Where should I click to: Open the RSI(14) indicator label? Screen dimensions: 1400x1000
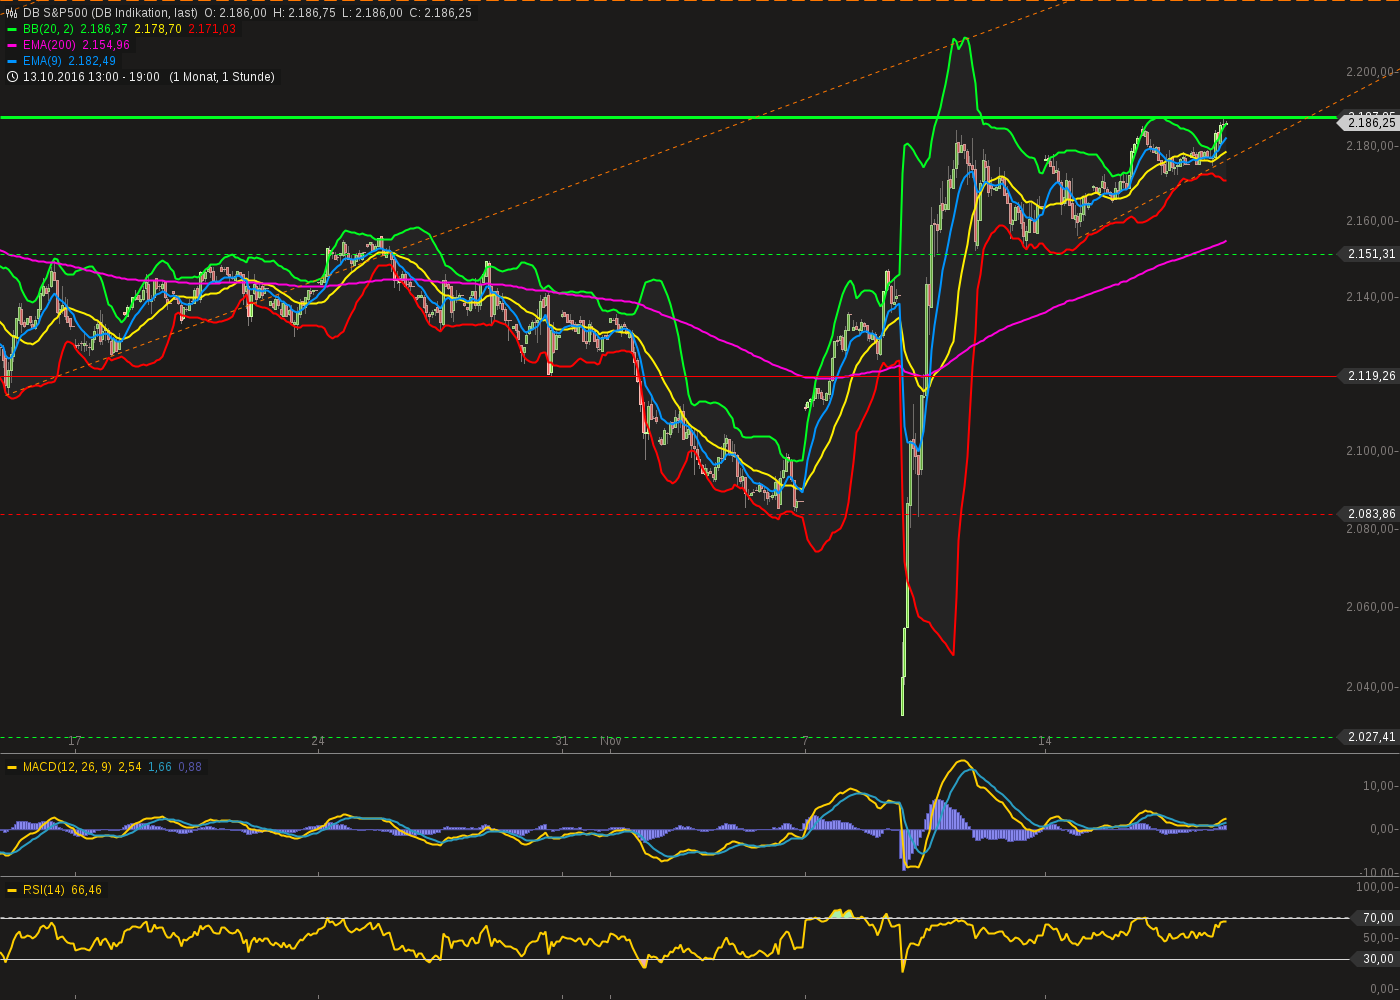click(x=44, y=890)
